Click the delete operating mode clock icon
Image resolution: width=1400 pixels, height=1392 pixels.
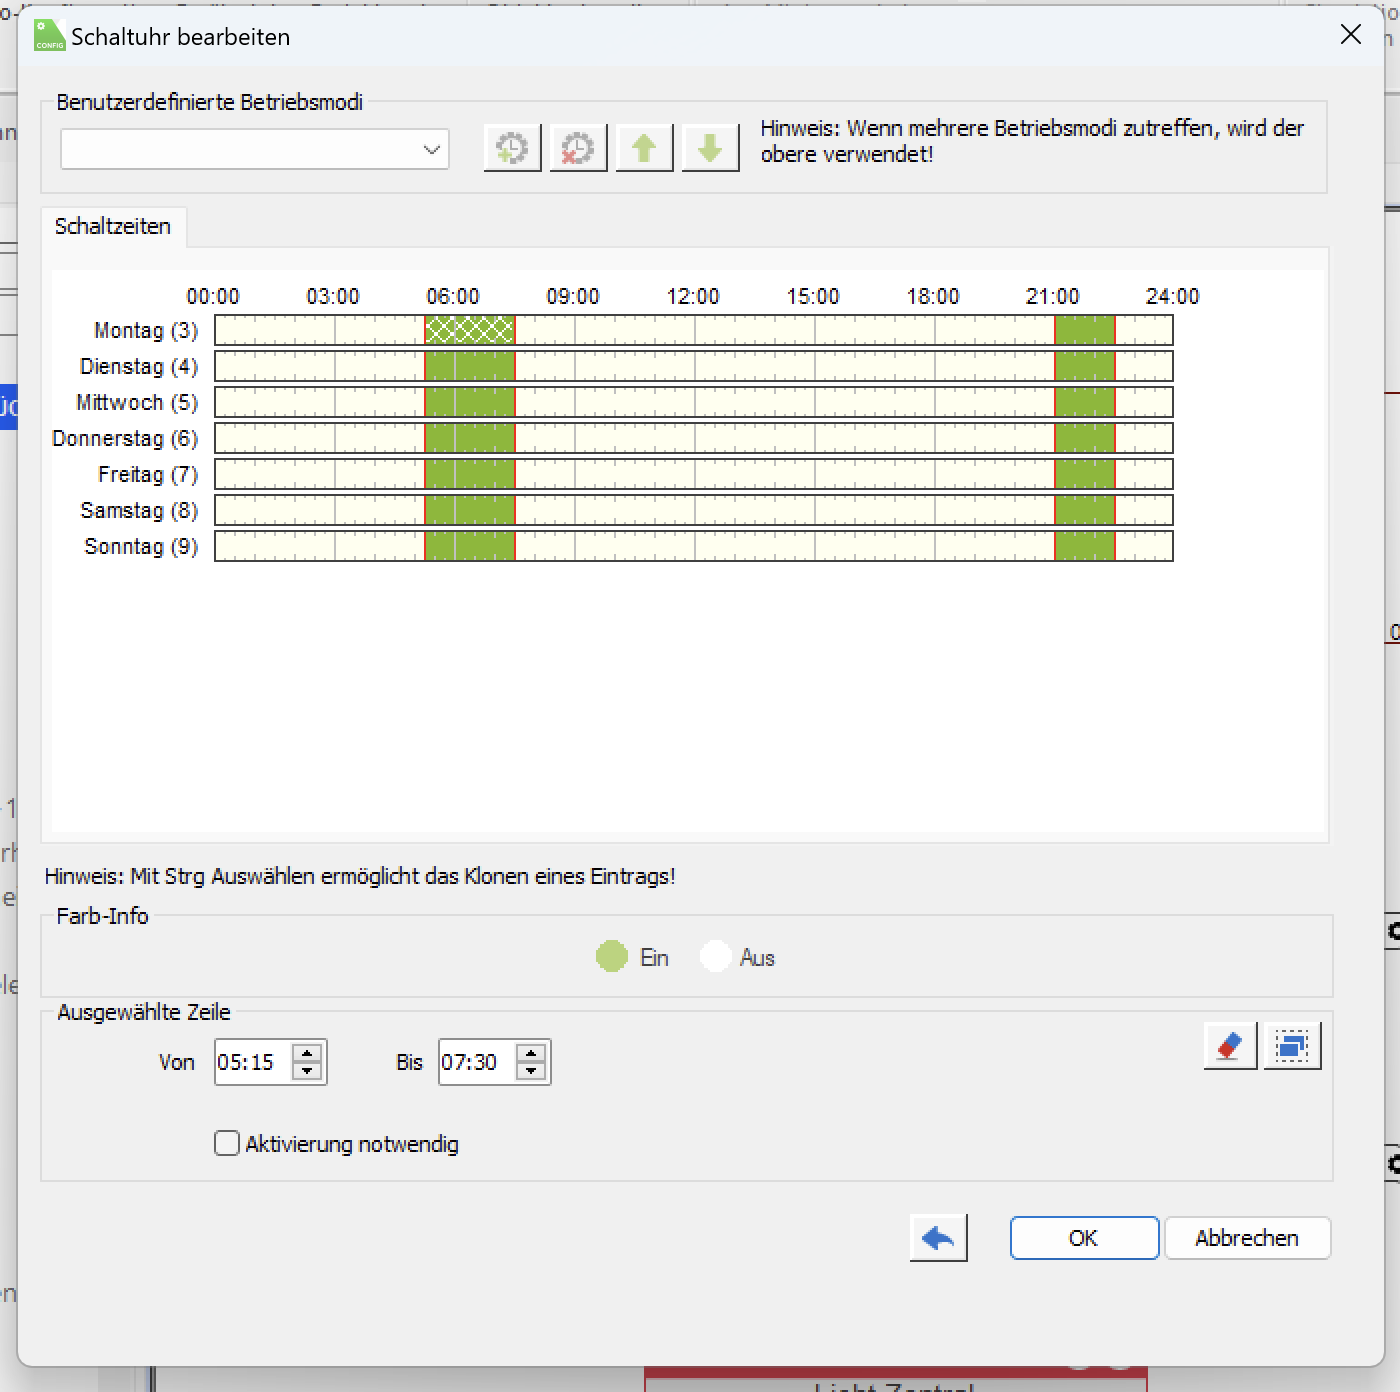tap(577, 149)
